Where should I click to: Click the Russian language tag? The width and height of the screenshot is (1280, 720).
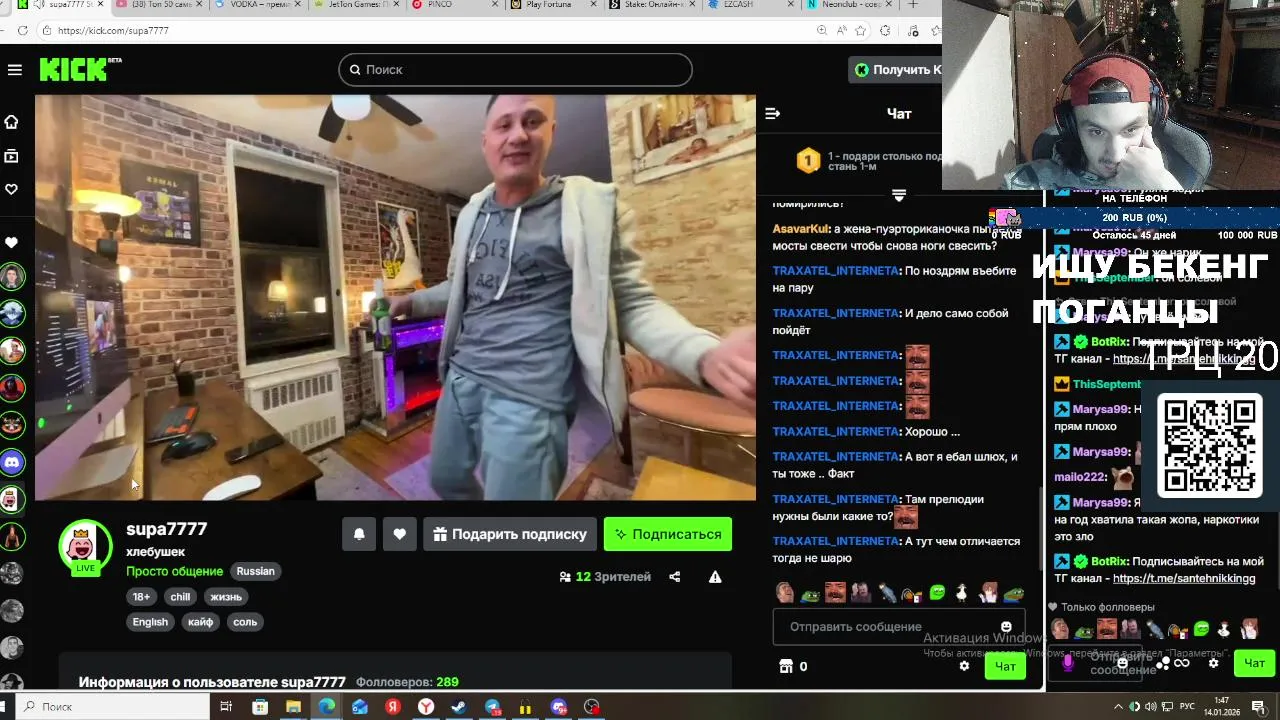(x=255, y=572)
